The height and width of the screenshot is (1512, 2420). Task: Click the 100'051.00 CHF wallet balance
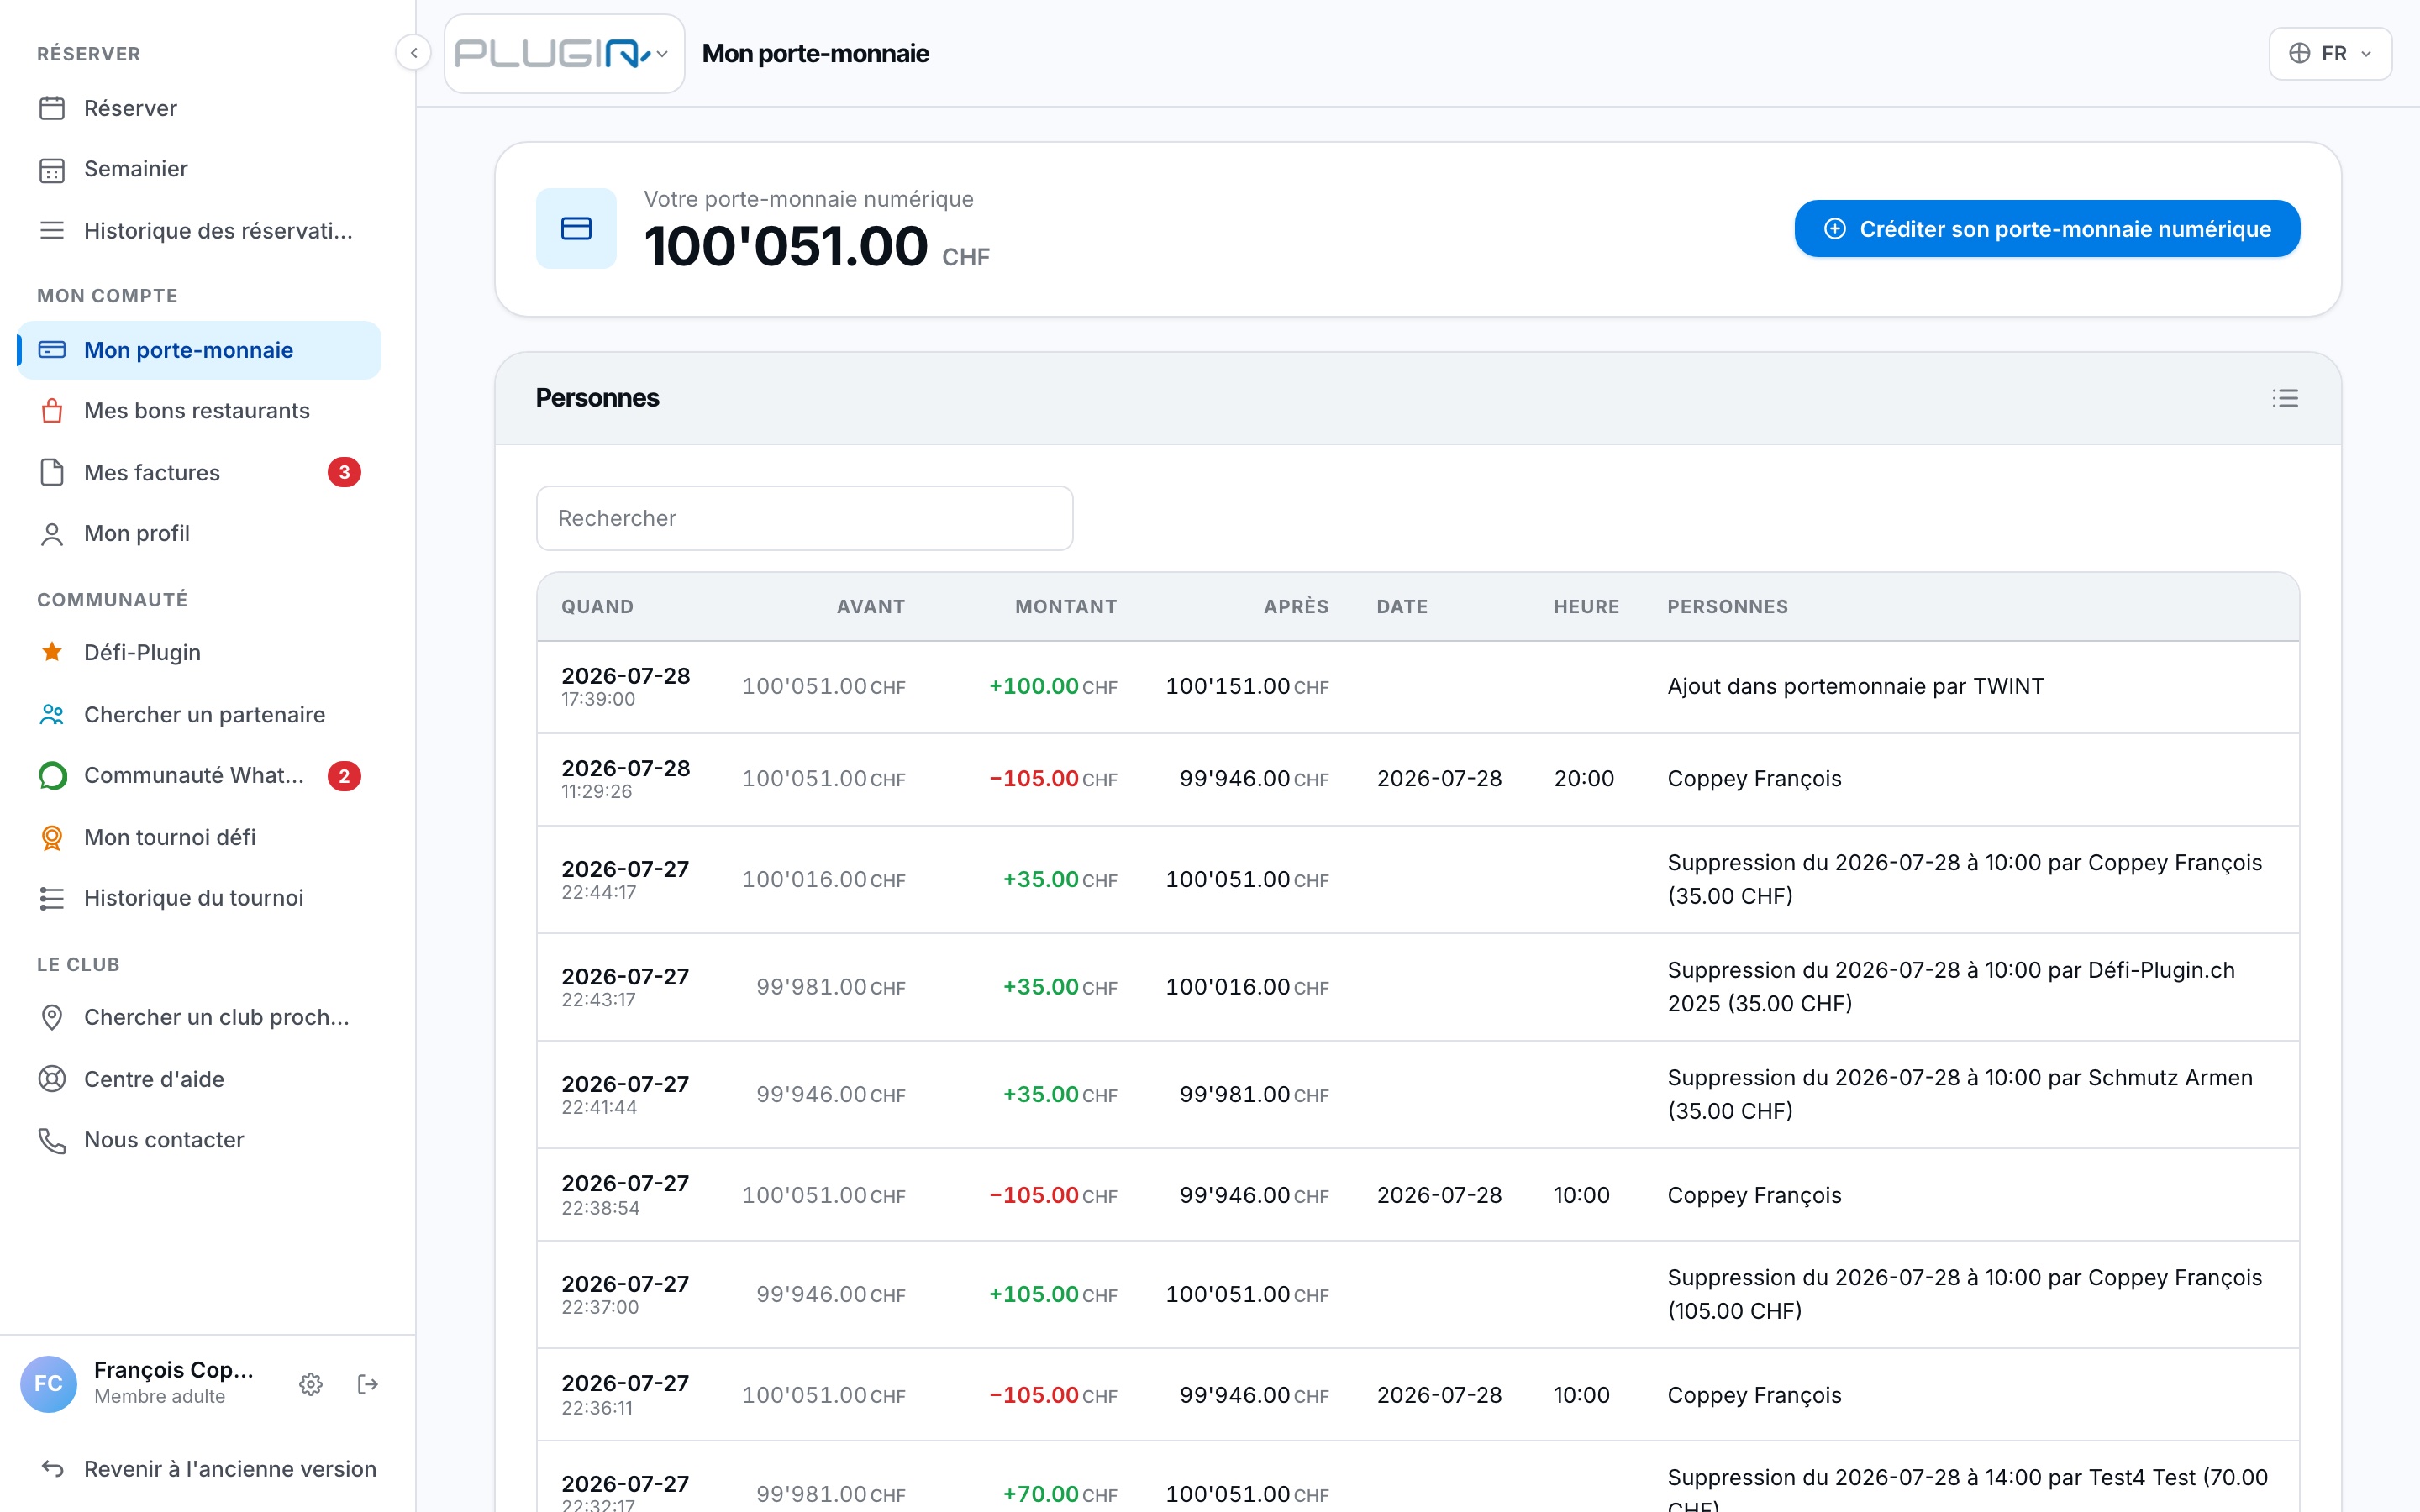click(817, 247)
